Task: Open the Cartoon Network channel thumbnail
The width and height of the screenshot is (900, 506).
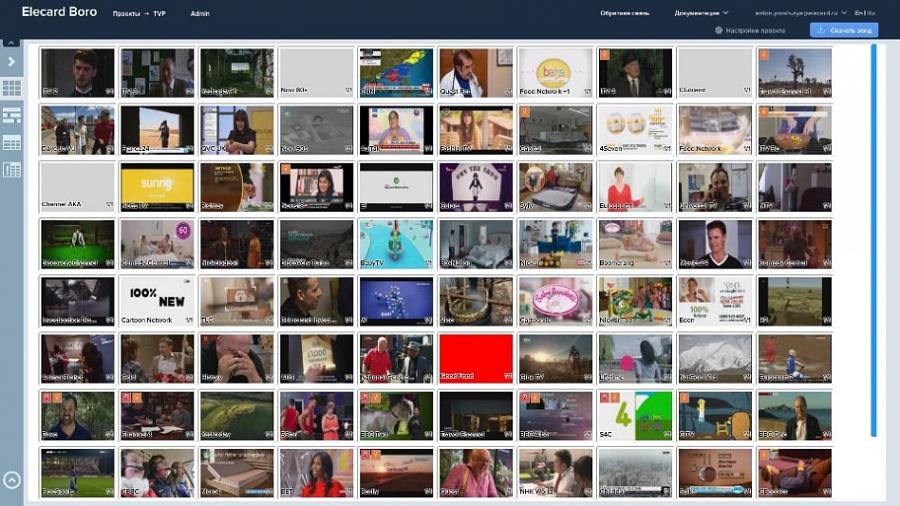Action: pos(157,301)
